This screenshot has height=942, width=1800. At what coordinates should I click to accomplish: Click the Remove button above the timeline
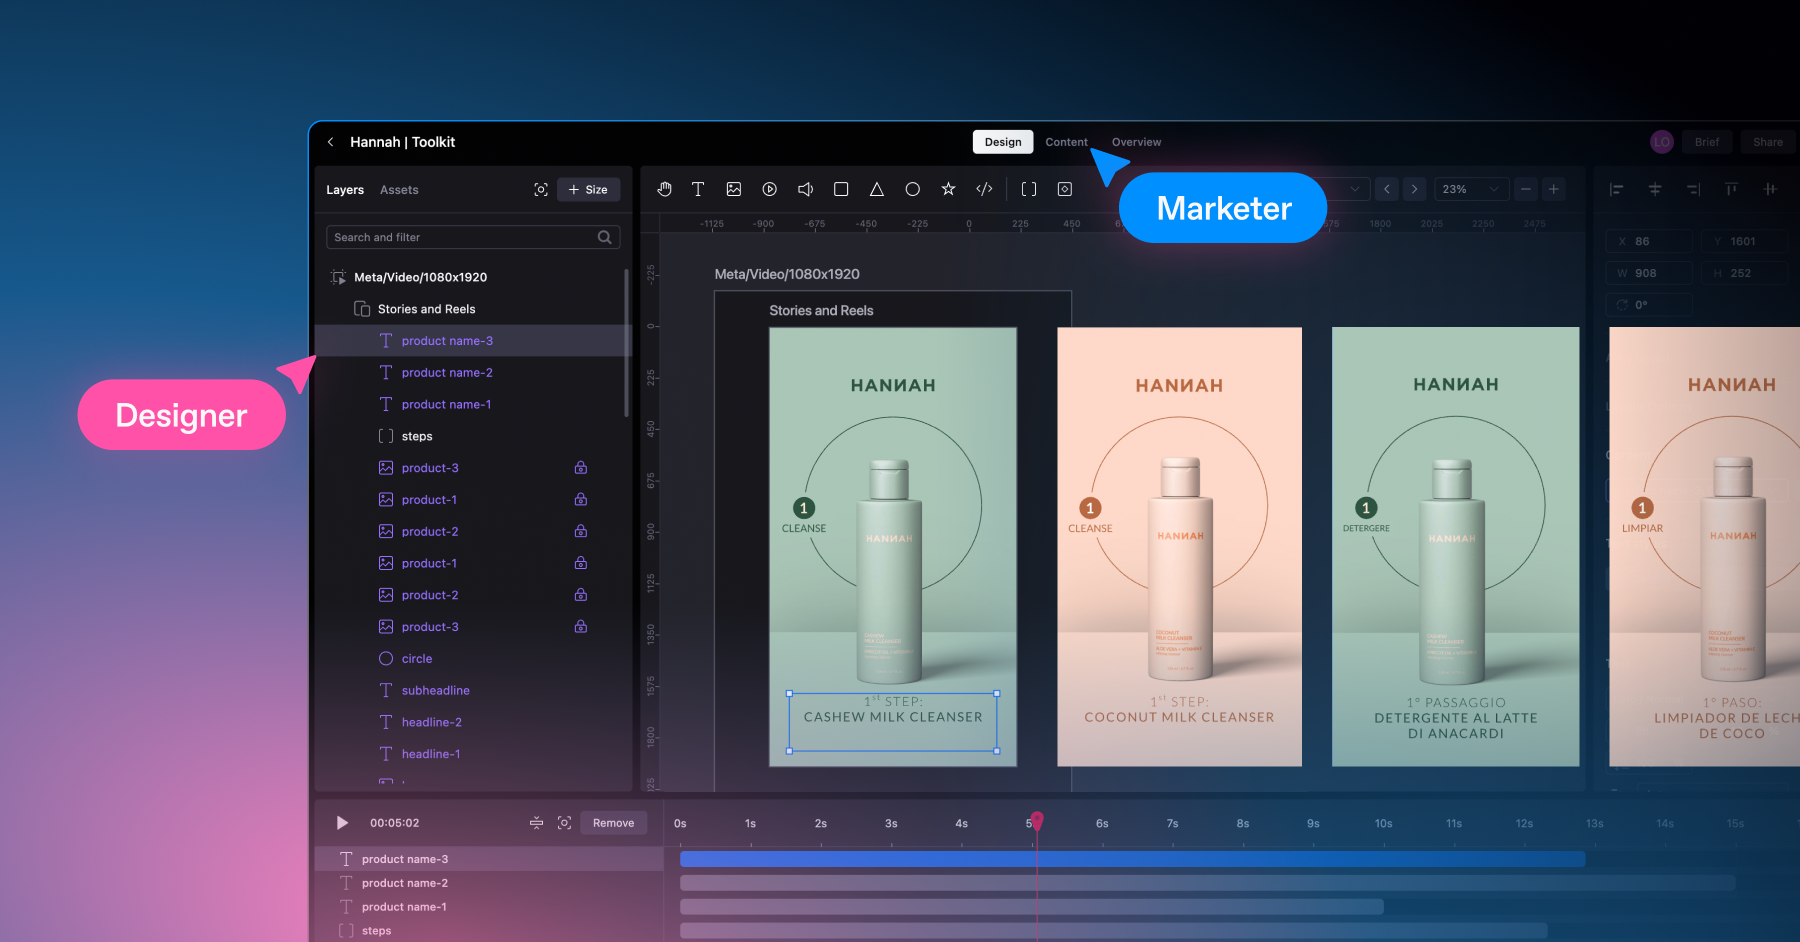click(613, 822)
